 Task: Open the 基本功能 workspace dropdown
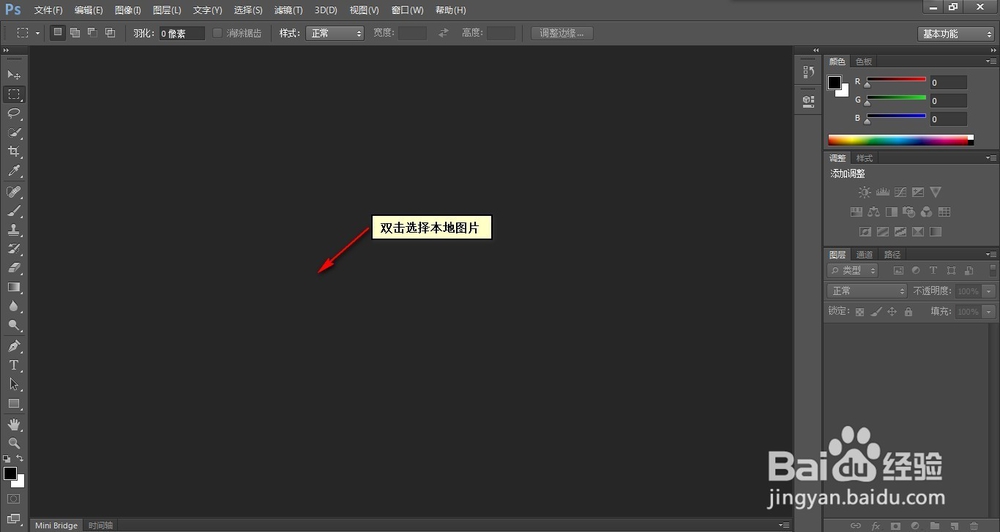coord(955,34)
